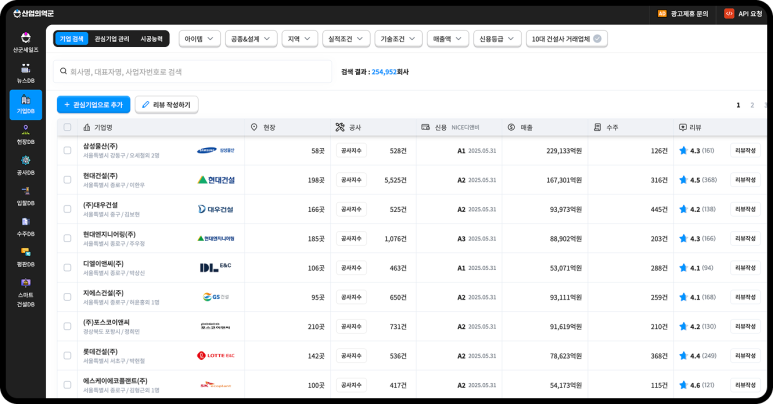Click the 현대건설 logo

(x=216, y=180)
